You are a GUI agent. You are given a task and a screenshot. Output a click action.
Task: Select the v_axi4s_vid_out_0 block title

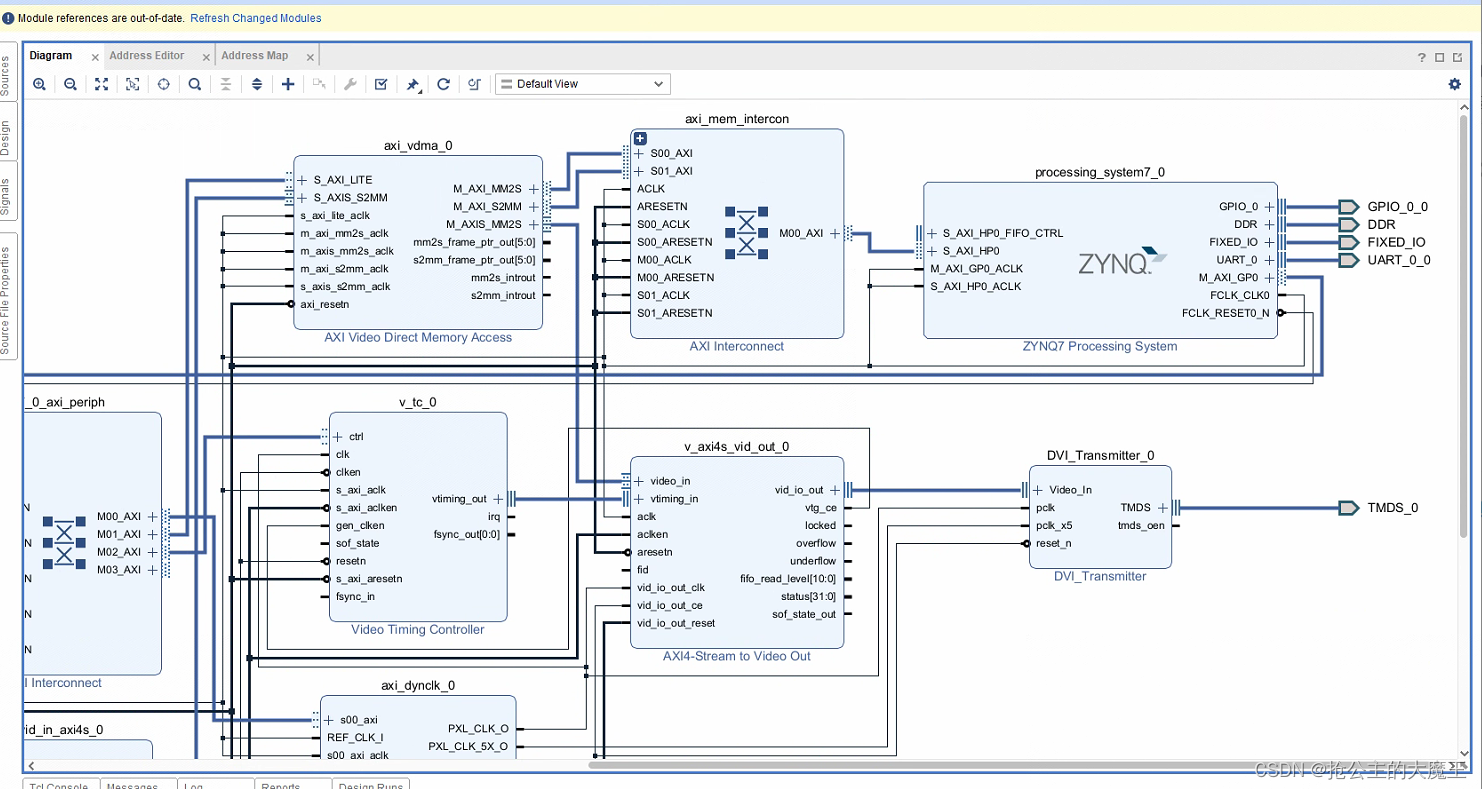[736, 447]
